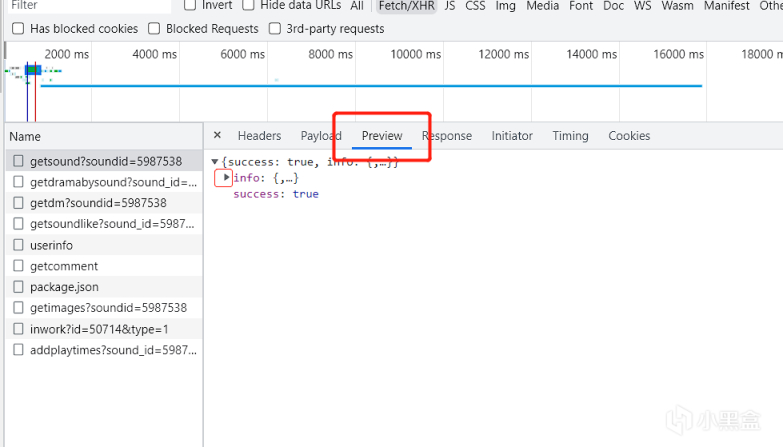Select getdramabysound request row
The width and height of the screenshot is (783, 447).
[x=104, y=182]
